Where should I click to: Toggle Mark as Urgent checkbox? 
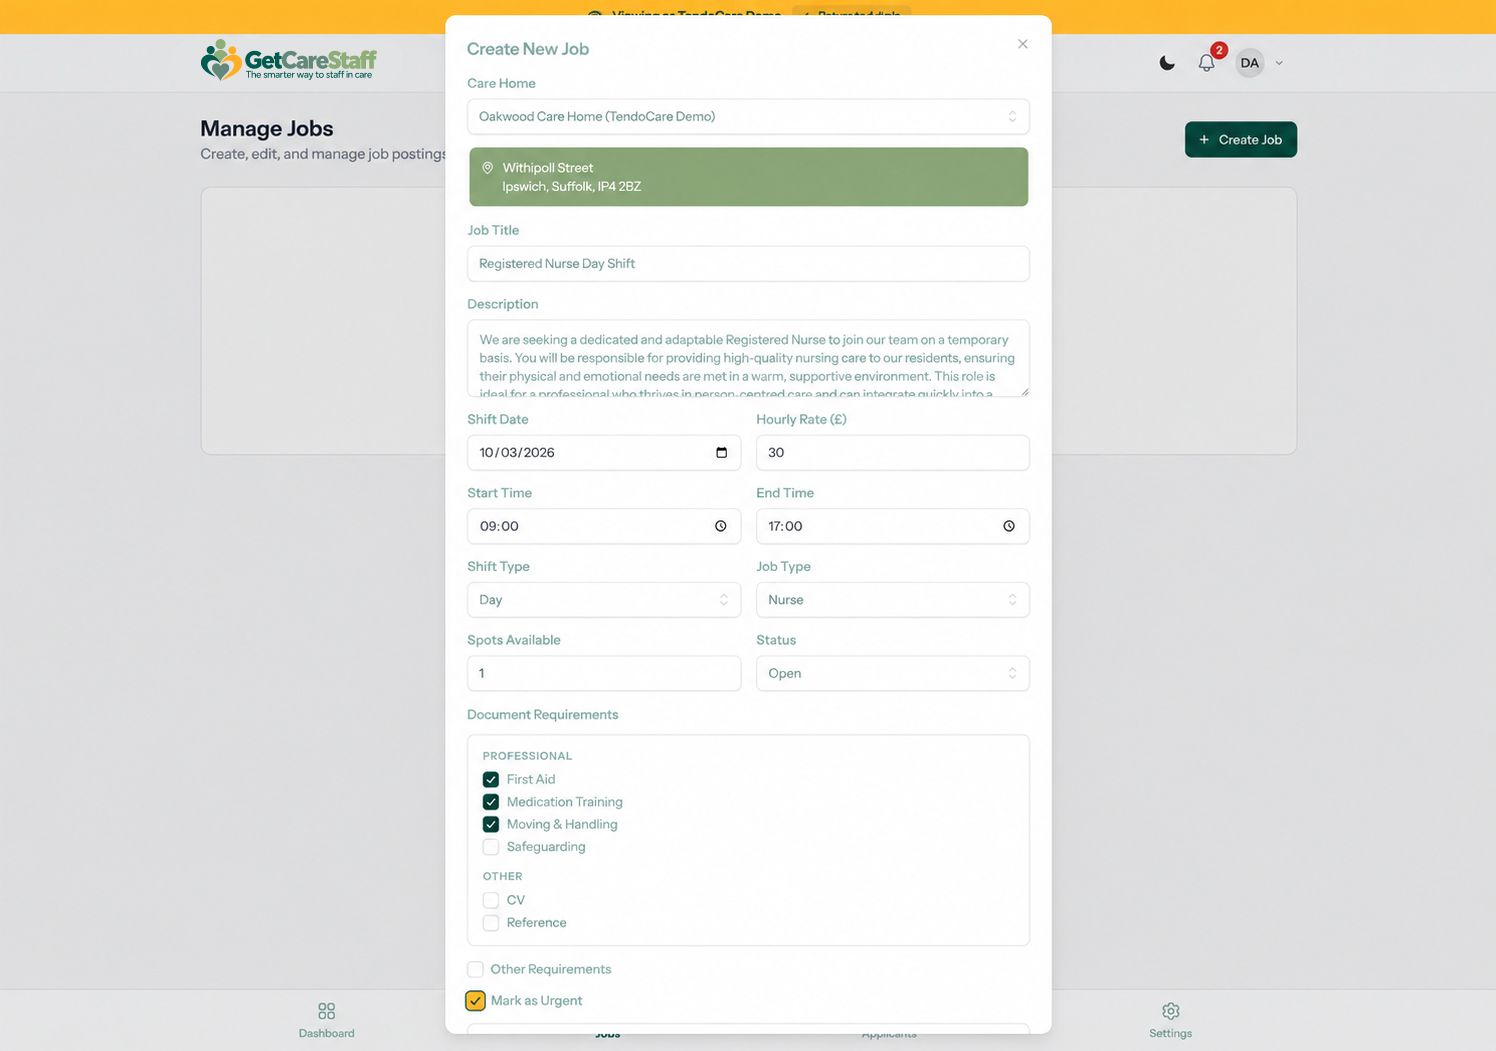475,1000
